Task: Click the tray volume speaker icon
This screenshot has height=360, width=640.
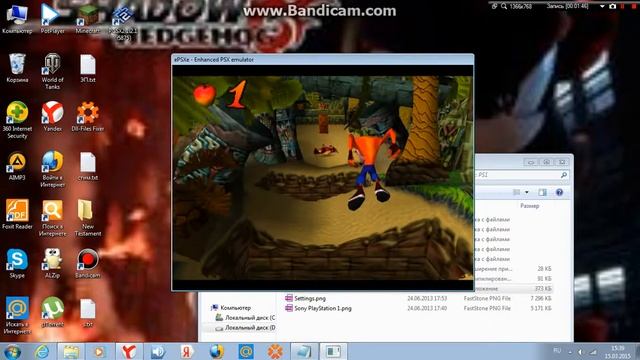Action: 580,352
